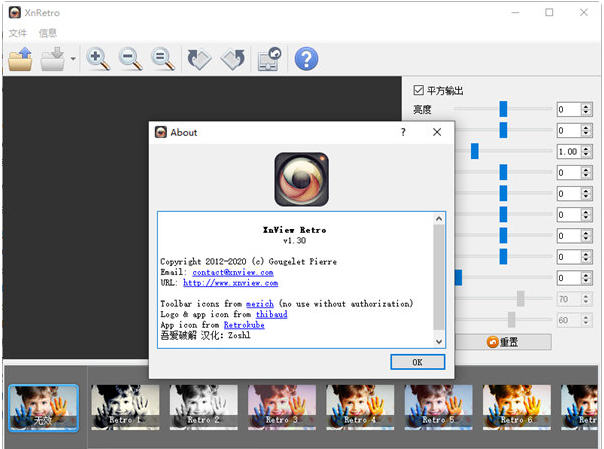Image resolution: width=604 pixels, height=449 pixels.
Task: Click the 重置 reset button
Action: click(x=502, y=342)
